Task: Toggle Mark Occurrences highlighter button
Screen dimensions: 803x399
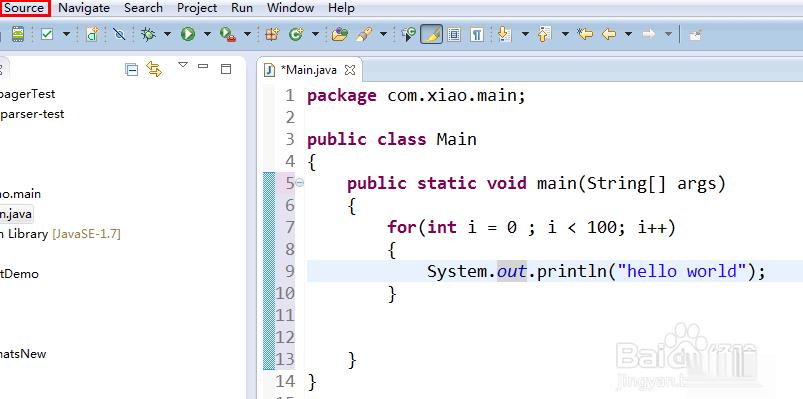Action: [x=432, y=34]
